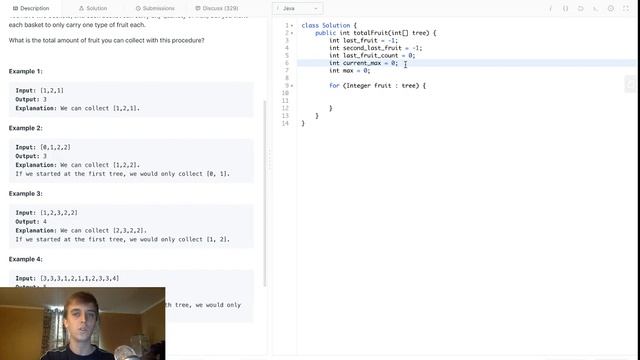Image resolution: width=640 pixels, height=360 pixels.
Task: Toggle fullscreen editor icon
Action: tap(626, 8)
